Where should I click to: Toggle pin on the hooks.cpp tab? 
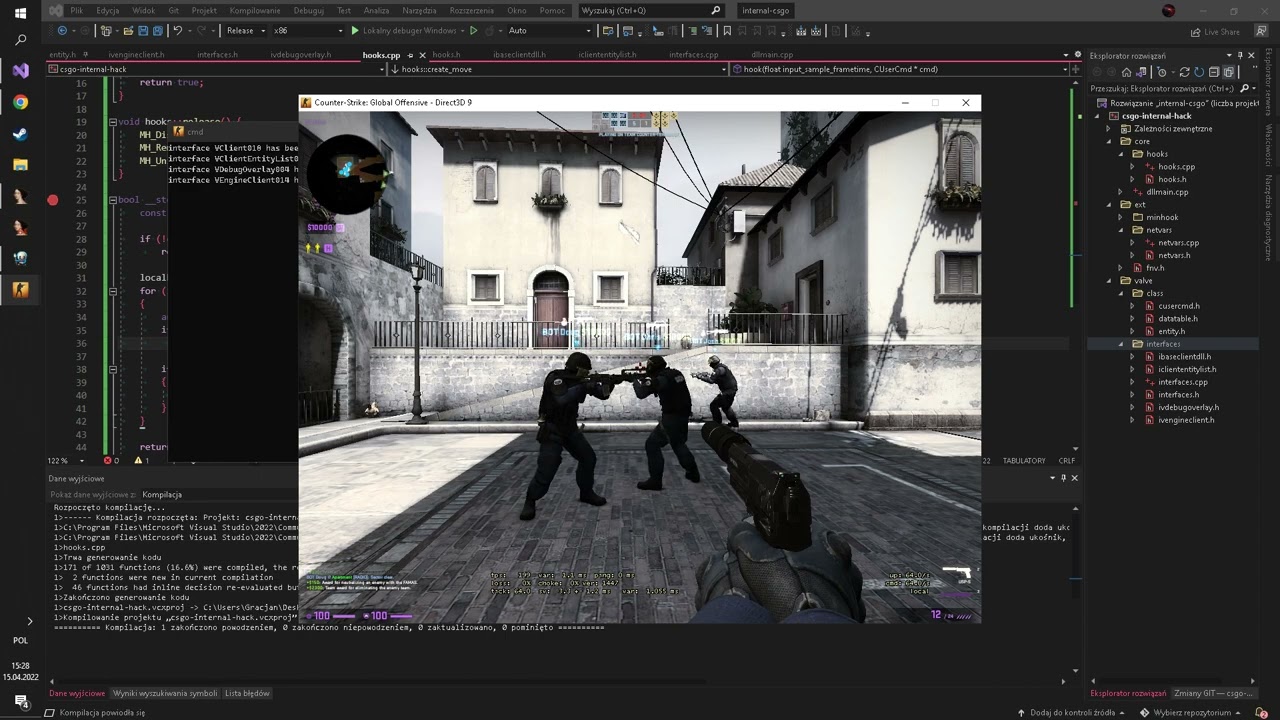[410, 55]
